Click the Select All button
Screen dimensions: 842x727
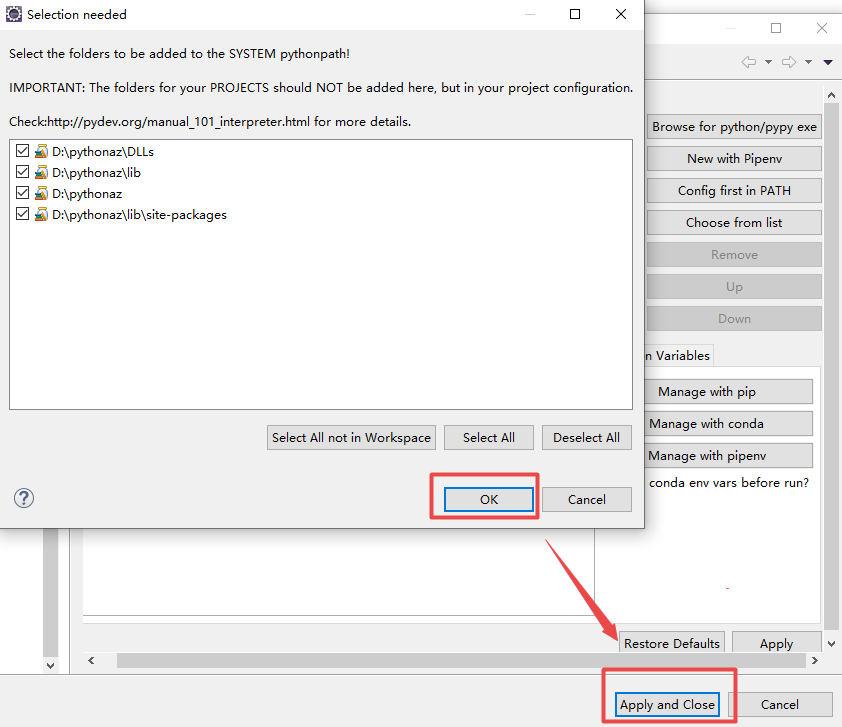[489, 438]
